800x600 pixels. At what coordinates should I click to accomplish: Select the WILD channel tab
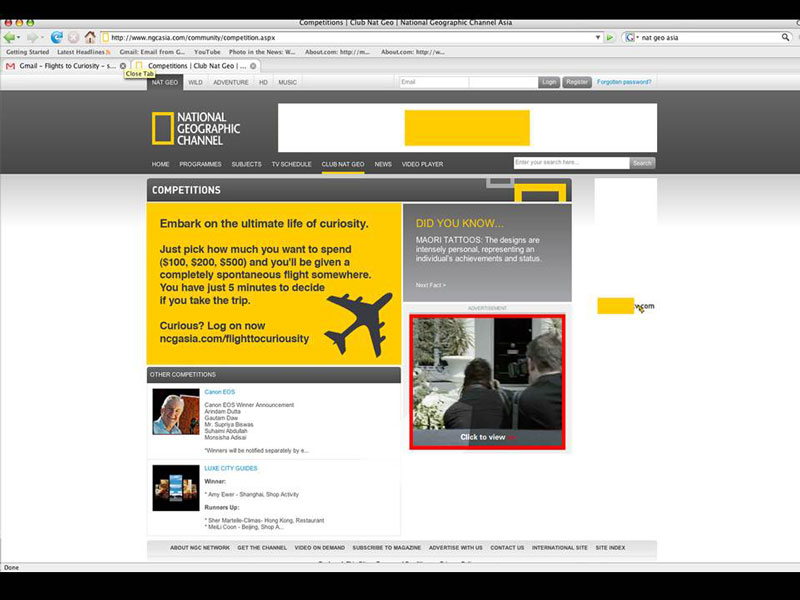tap(195, 82)
